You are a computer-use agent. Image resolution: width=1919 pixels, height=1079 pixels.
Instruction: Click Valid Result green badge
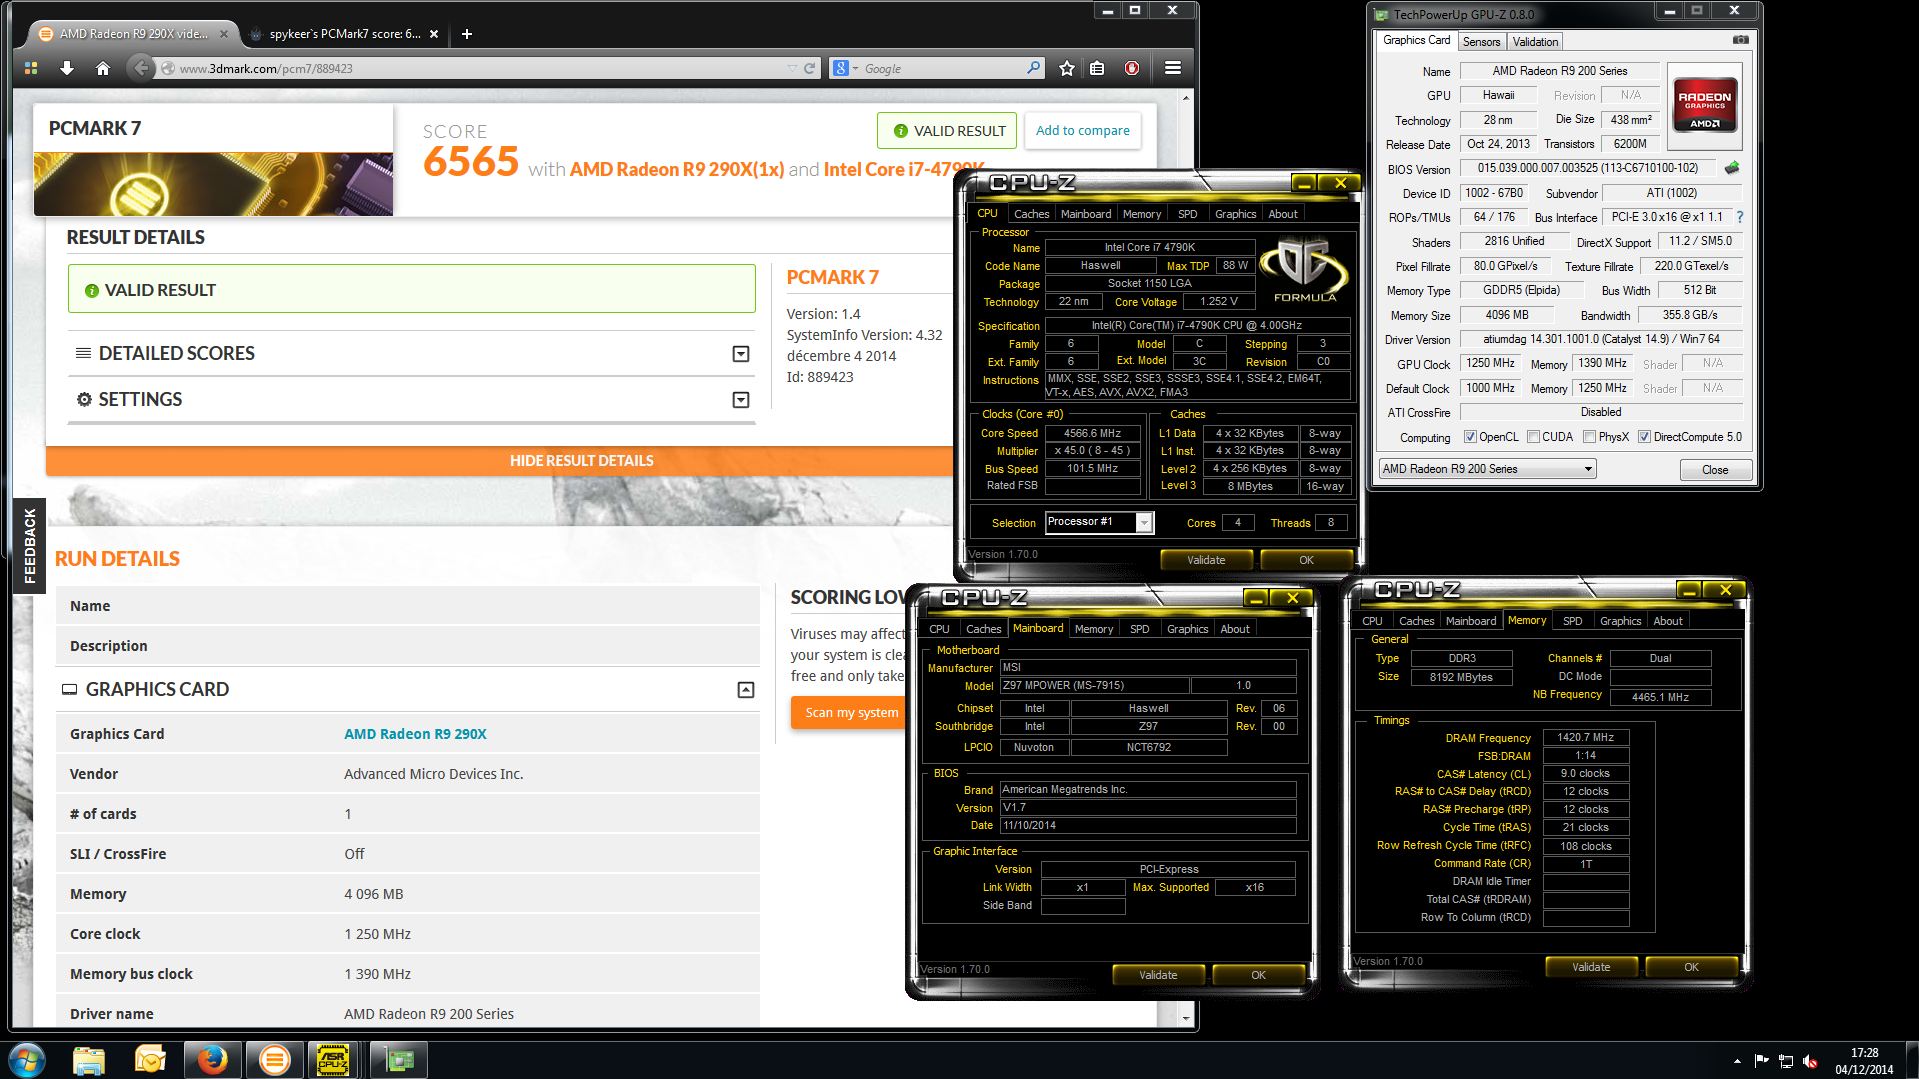point(947,131)
